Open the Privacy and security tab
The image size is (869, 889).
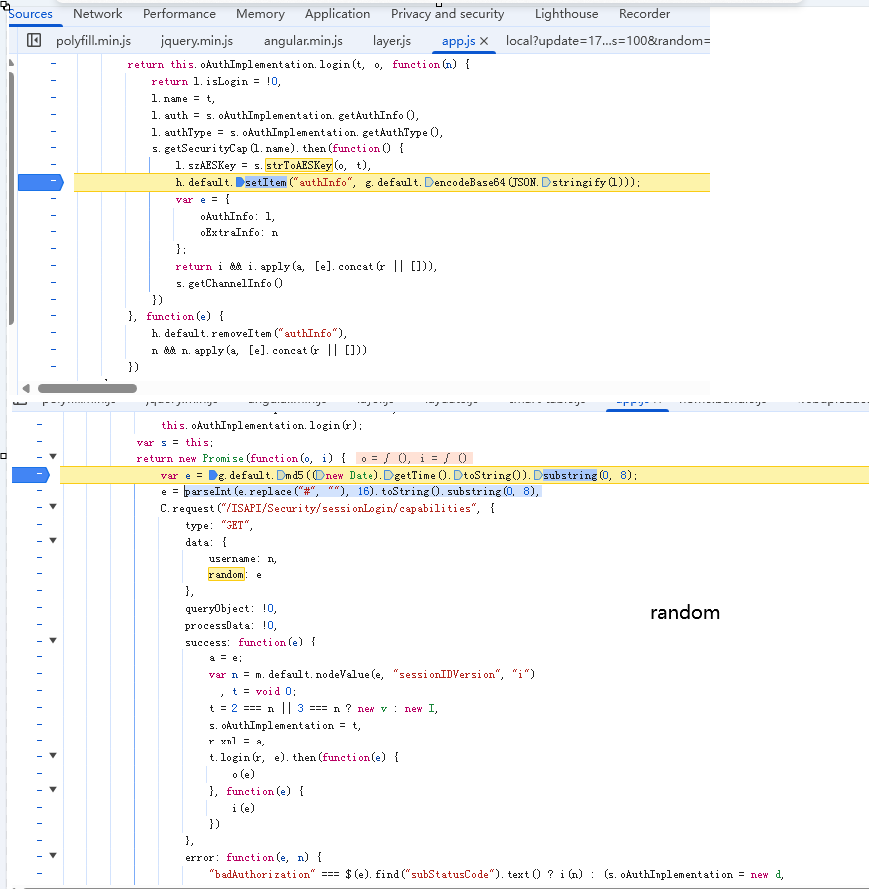(447, 14)
